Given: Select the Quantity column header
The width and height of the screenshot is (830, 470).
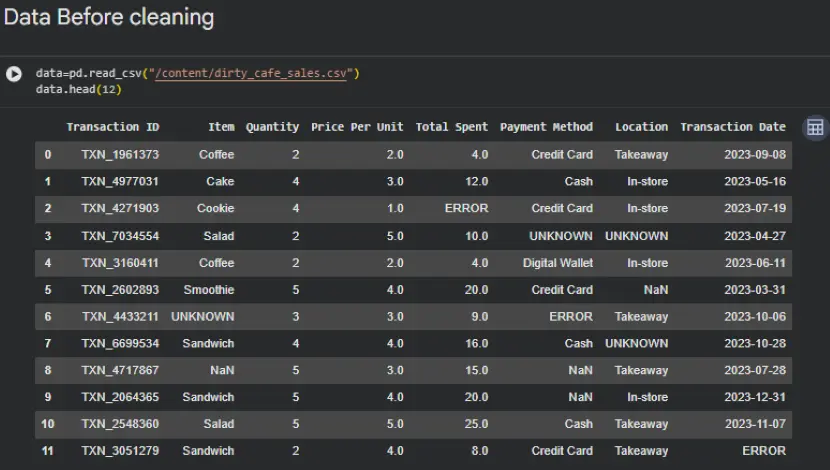Looking at the screenshot, I should pos(272,127).
